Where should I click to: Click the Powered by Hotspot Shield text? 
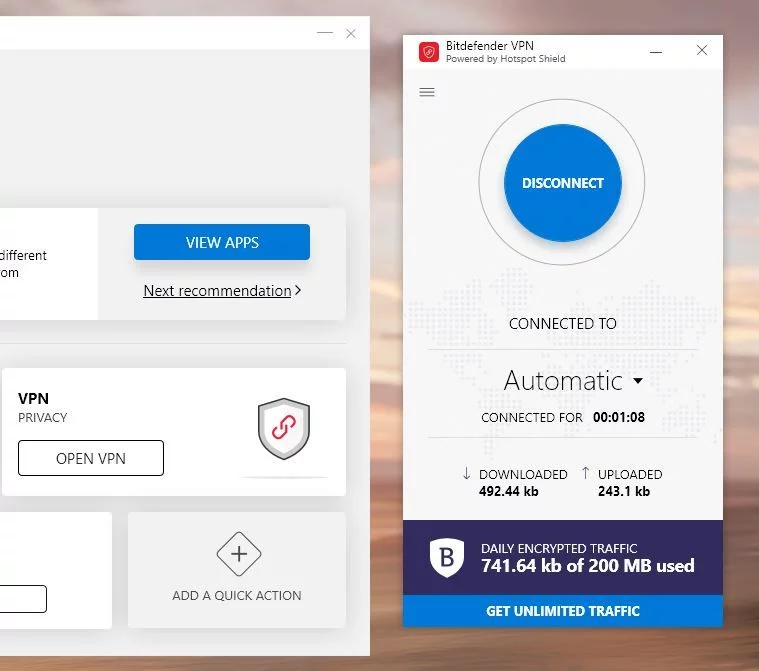click(x=505, y=59)
